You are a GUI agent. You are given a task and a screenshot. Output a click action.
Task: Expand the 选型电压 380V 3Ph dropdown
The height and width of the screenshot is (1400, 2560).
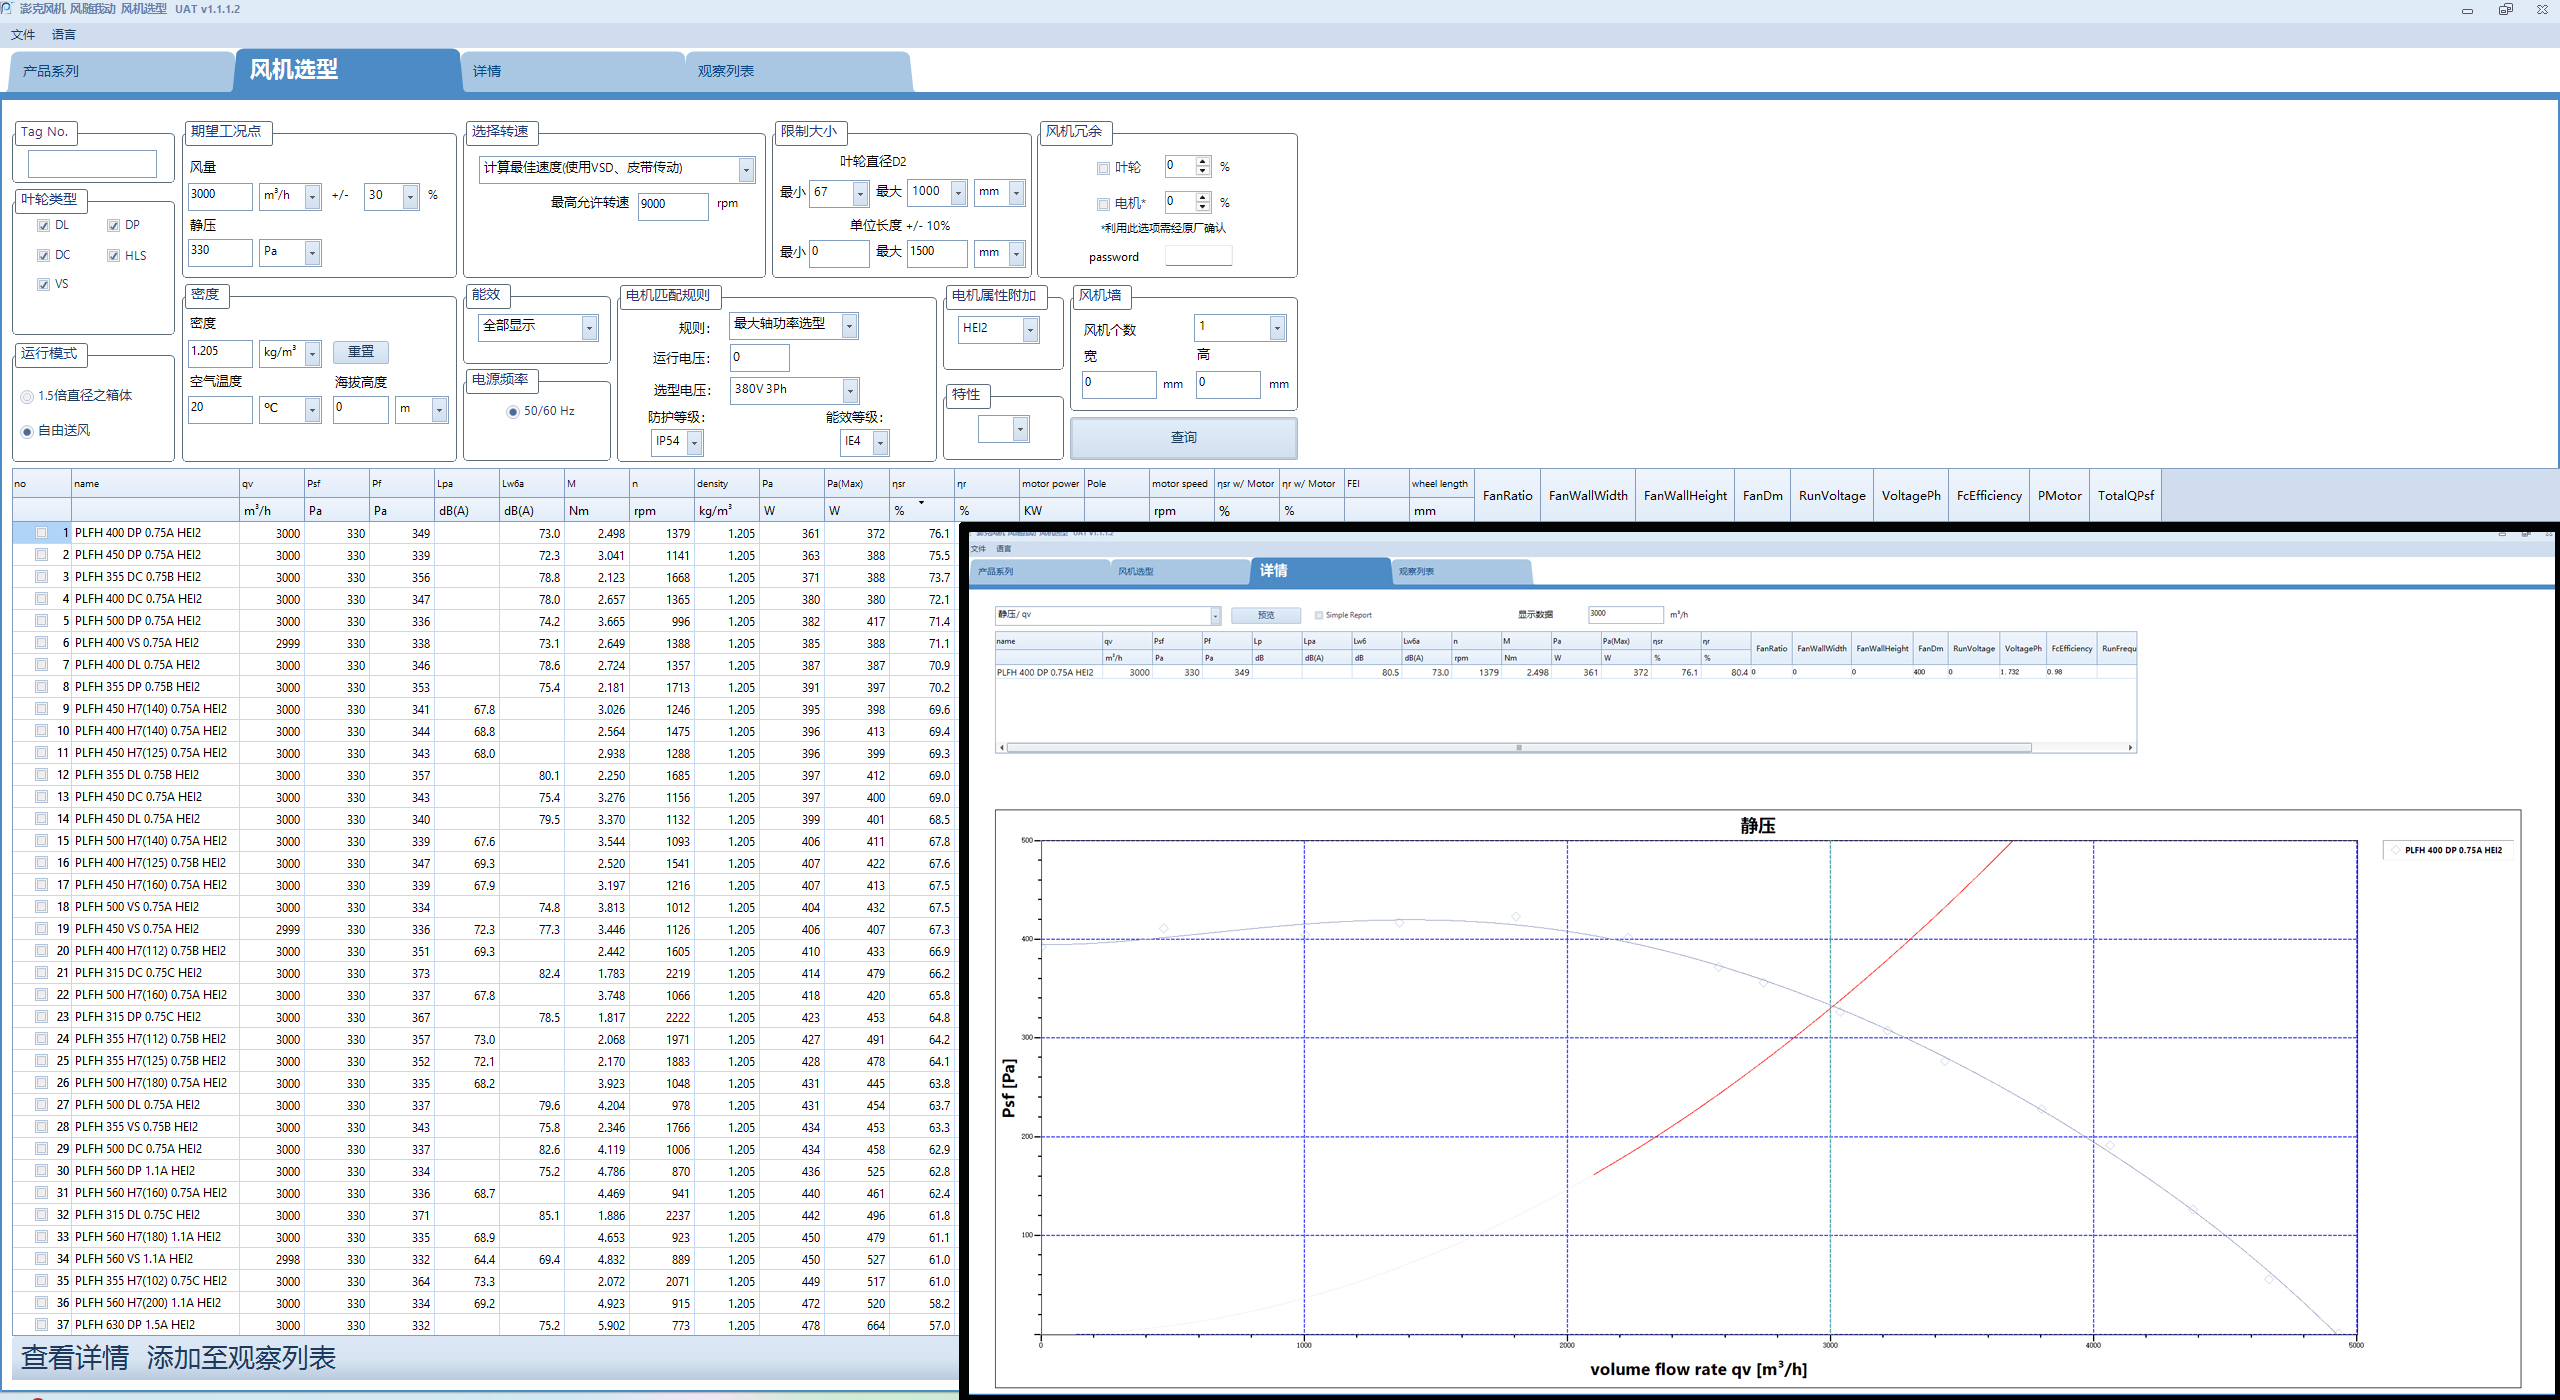(850, 390)
